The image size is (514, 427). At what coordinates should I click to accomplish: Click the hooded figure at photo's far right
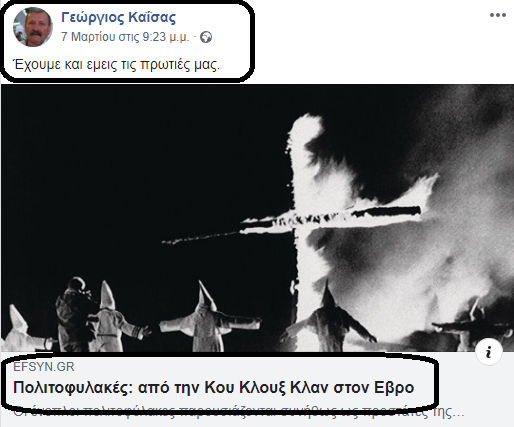tap(473, 327)
